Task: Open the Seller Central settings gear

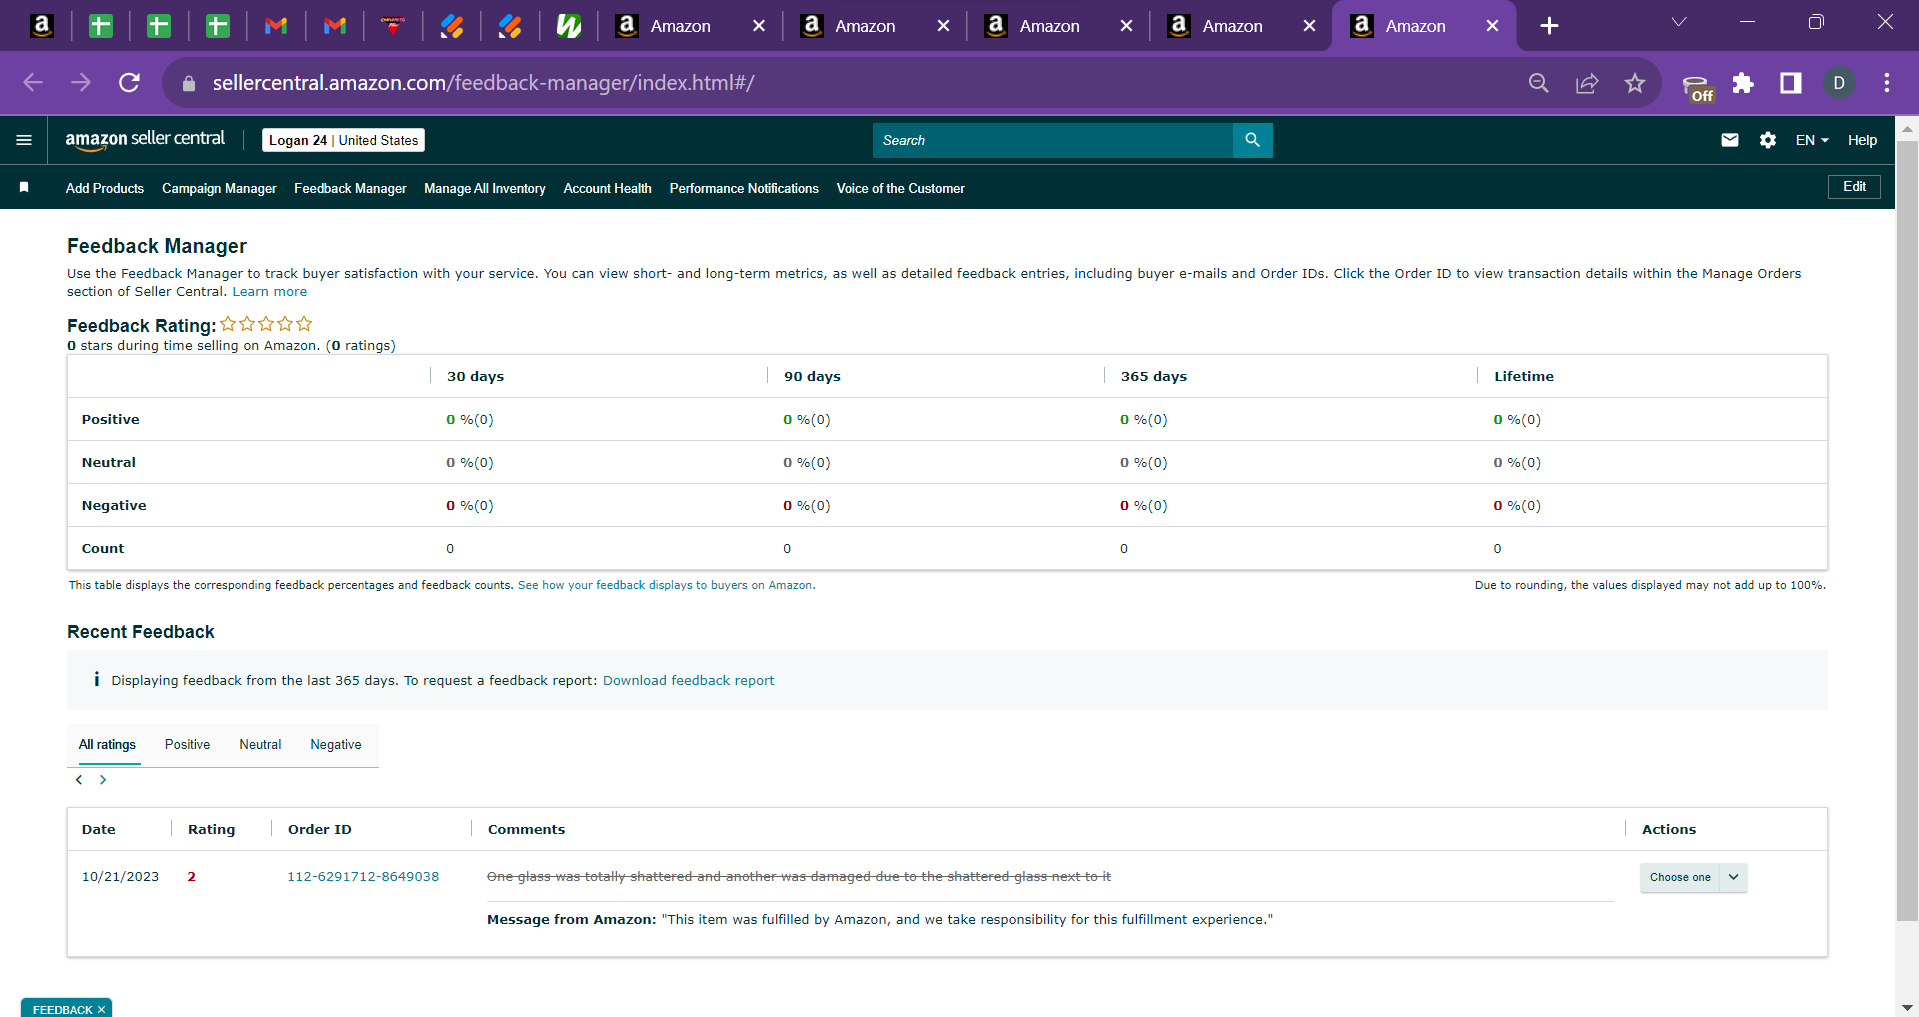Action: click(1768, 140)
